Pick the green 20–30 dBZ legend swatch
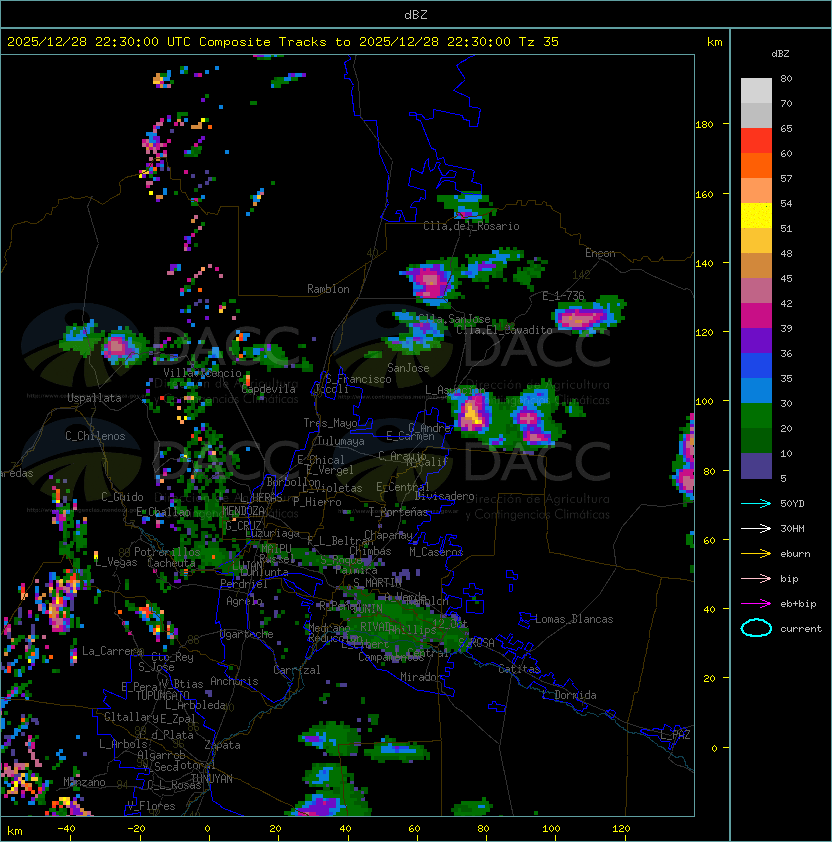This screenshot has height=842, width=832. click(x=756, y=416)
